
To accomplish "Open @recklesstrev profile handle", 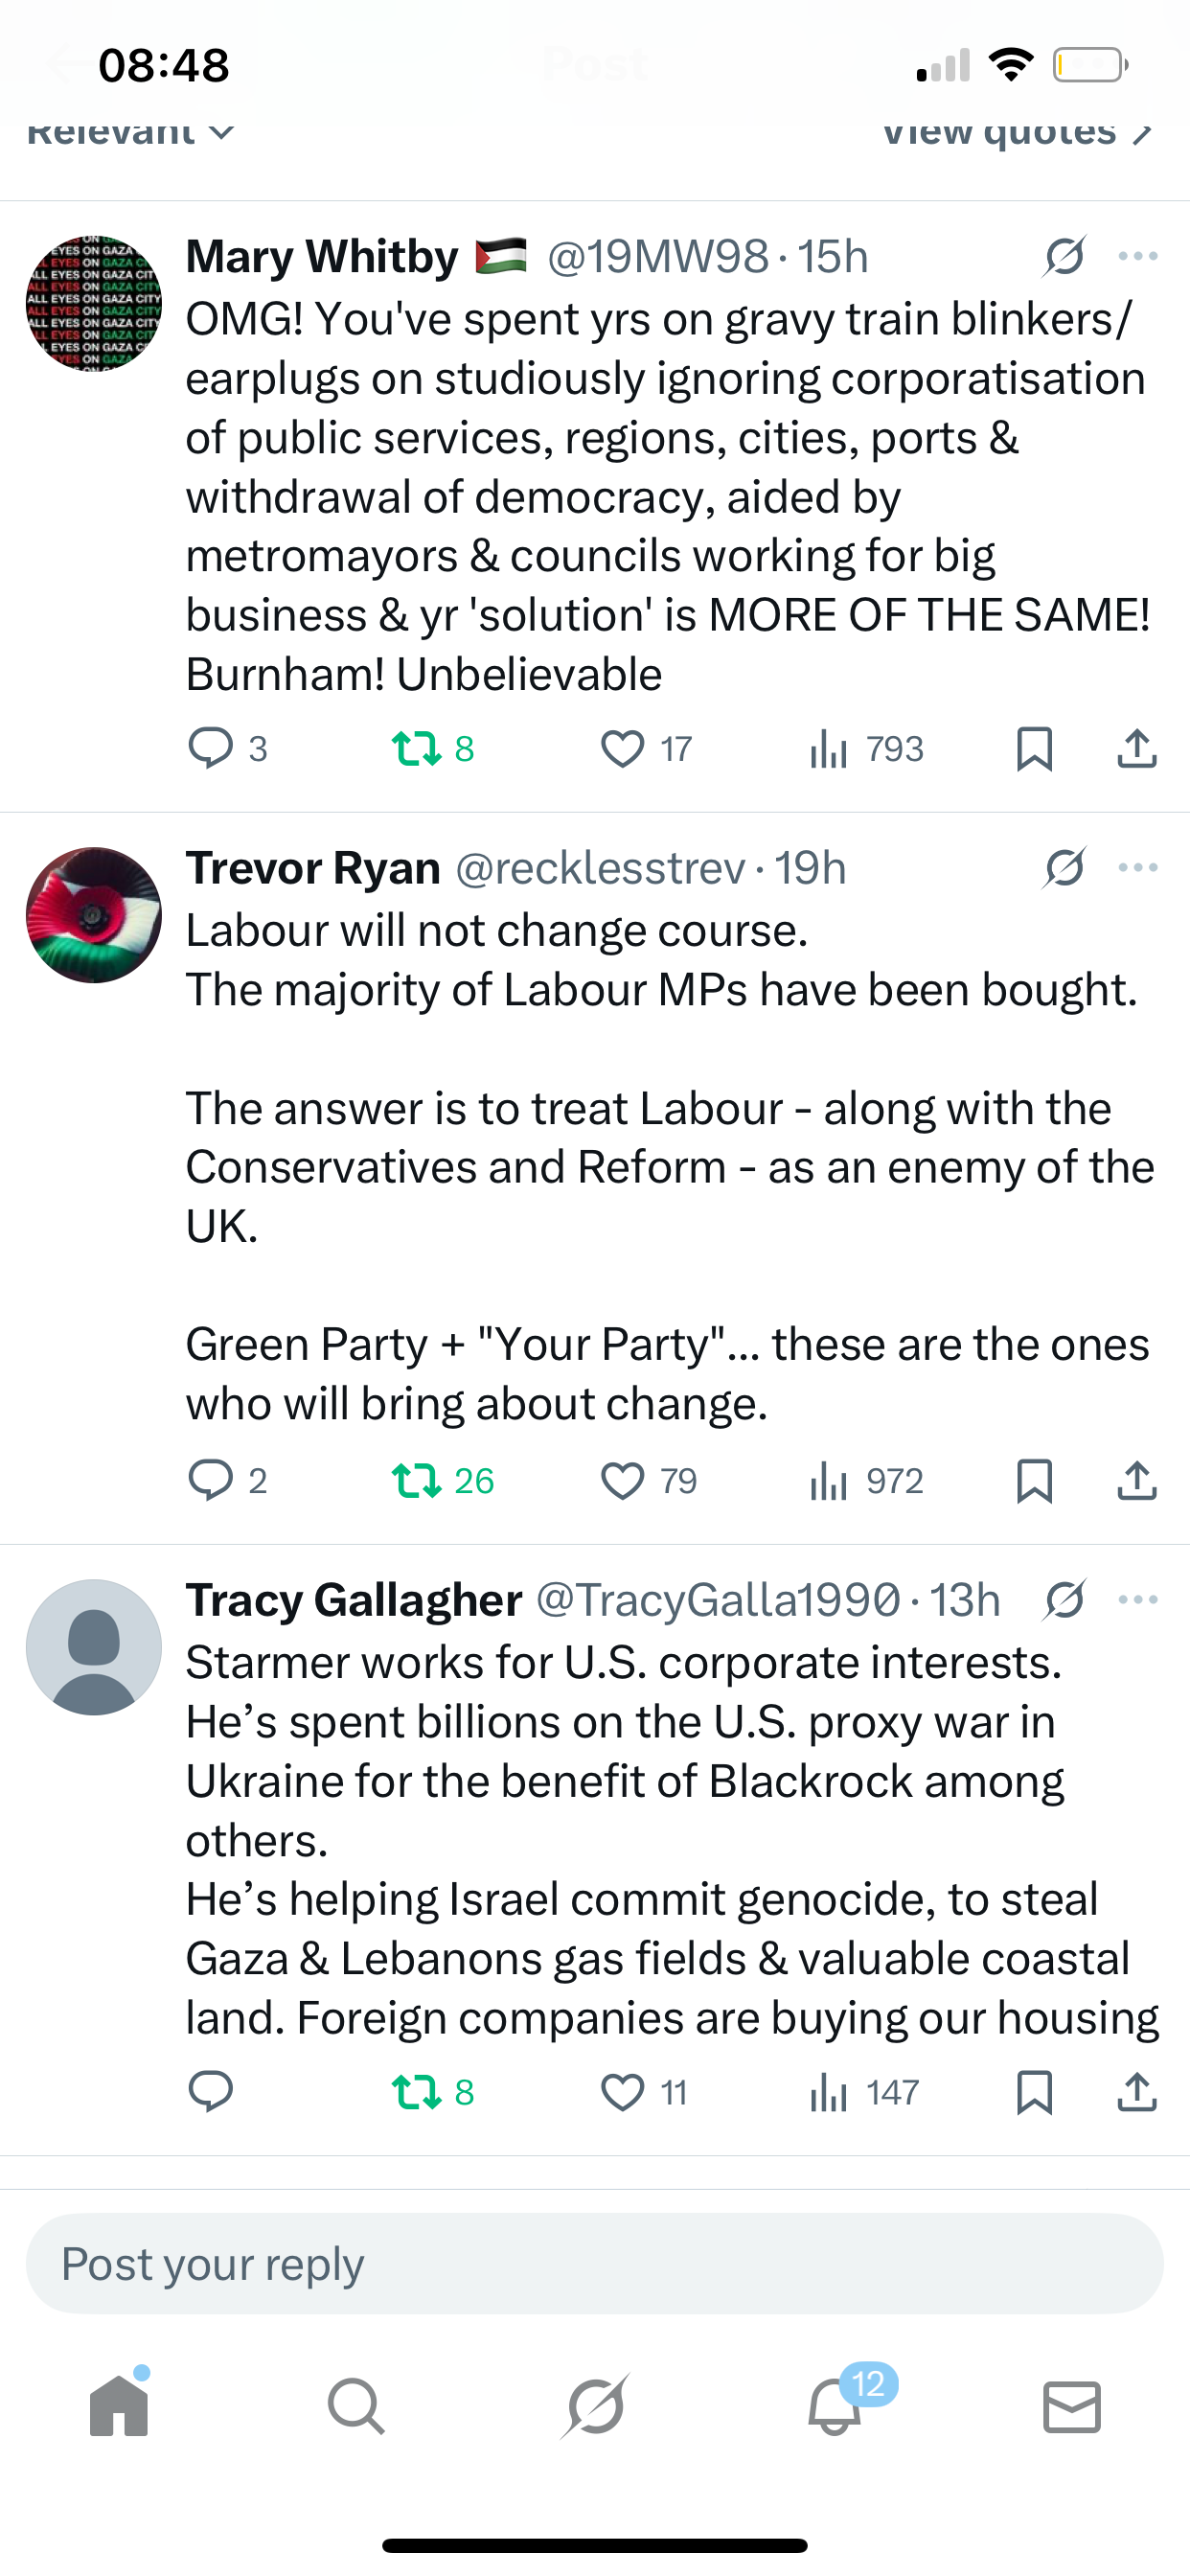I will tap(600, 868).
